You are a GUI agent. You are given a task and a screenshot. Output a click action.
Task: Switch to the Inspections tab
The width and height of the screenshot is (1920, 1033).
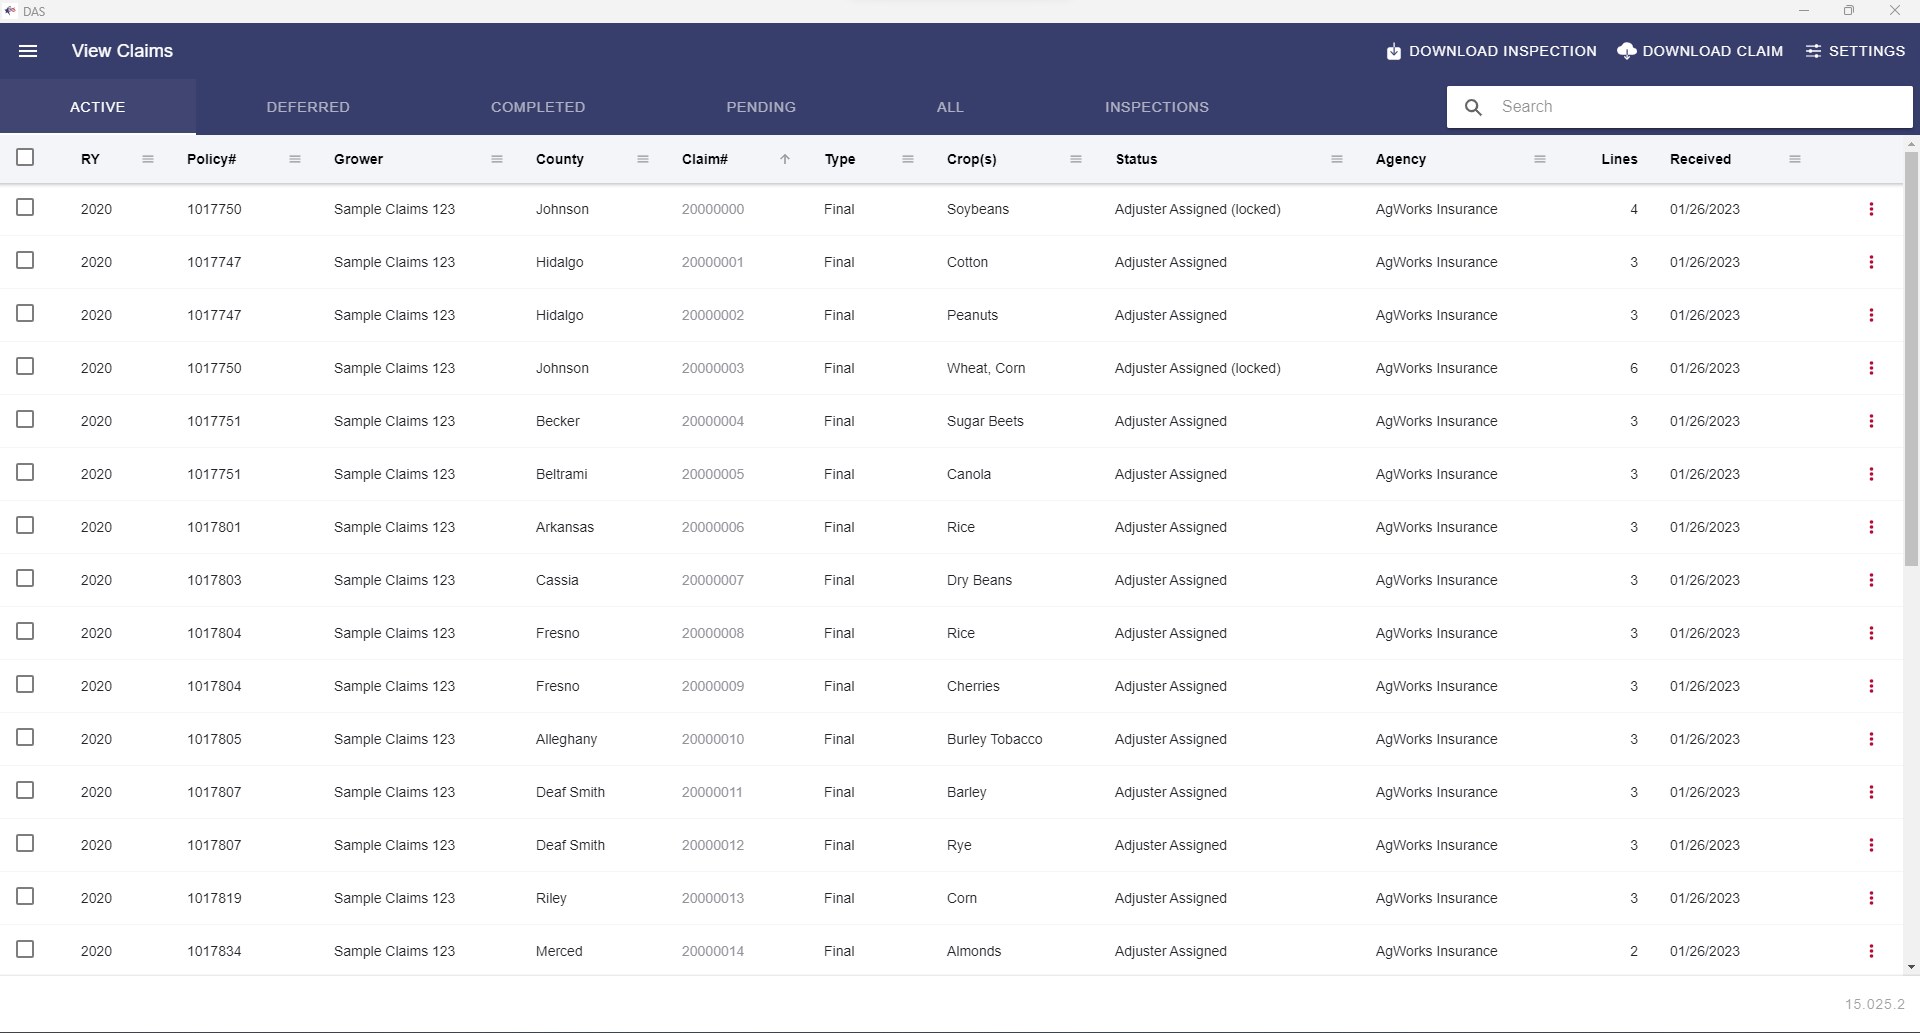1157,107
